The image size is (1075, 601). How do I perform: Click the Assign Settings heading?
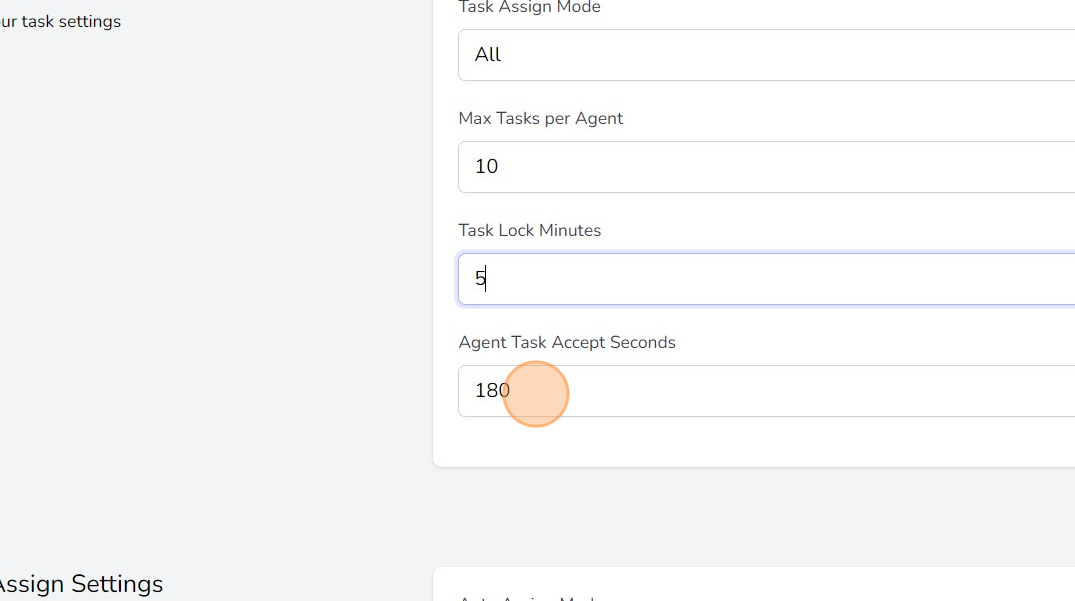tap(80, 583)
